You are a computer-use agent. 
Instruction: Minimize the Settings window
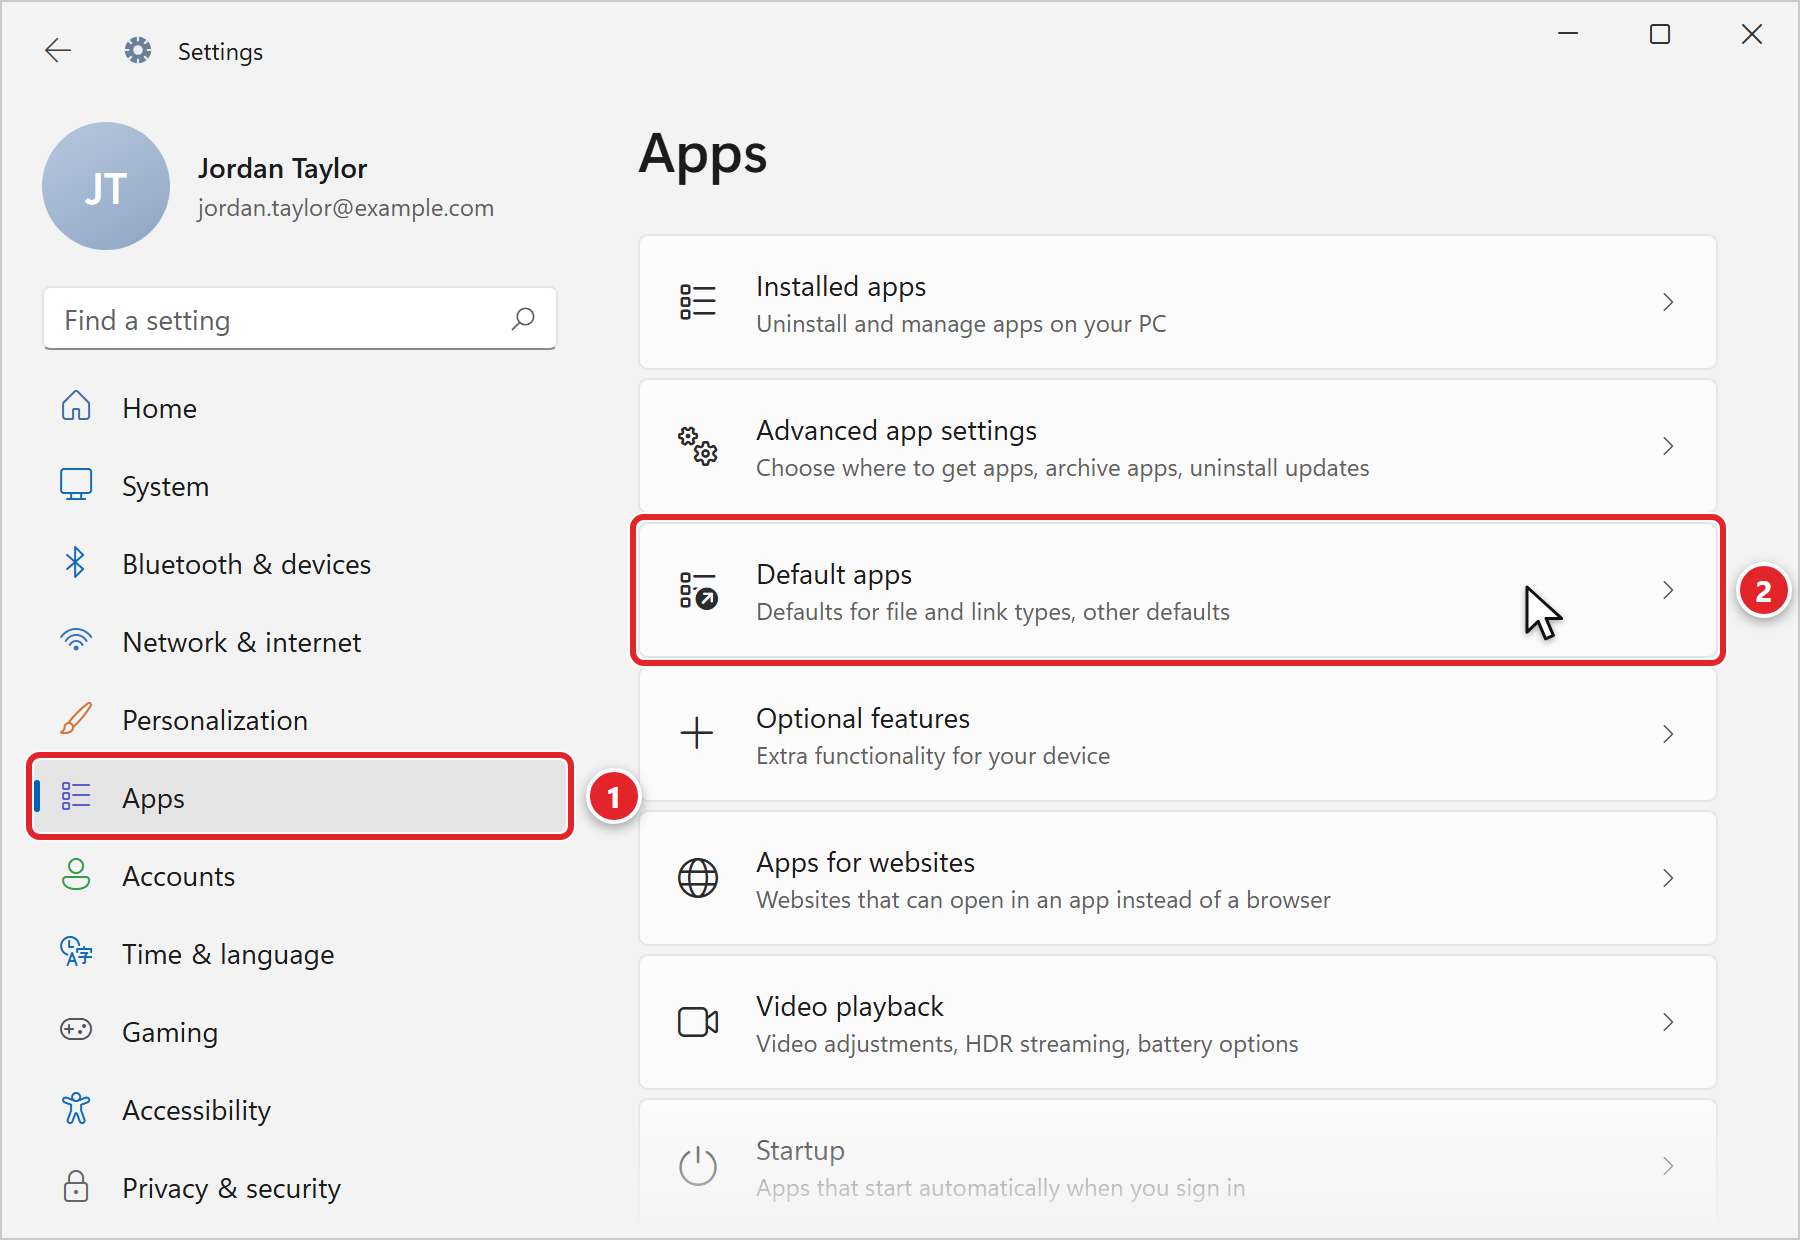click(1568, 34)
